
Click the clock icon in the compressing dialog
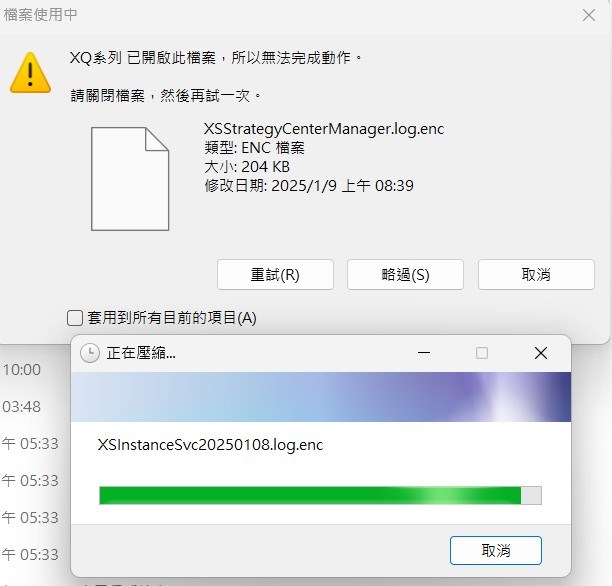pos(90,353)
